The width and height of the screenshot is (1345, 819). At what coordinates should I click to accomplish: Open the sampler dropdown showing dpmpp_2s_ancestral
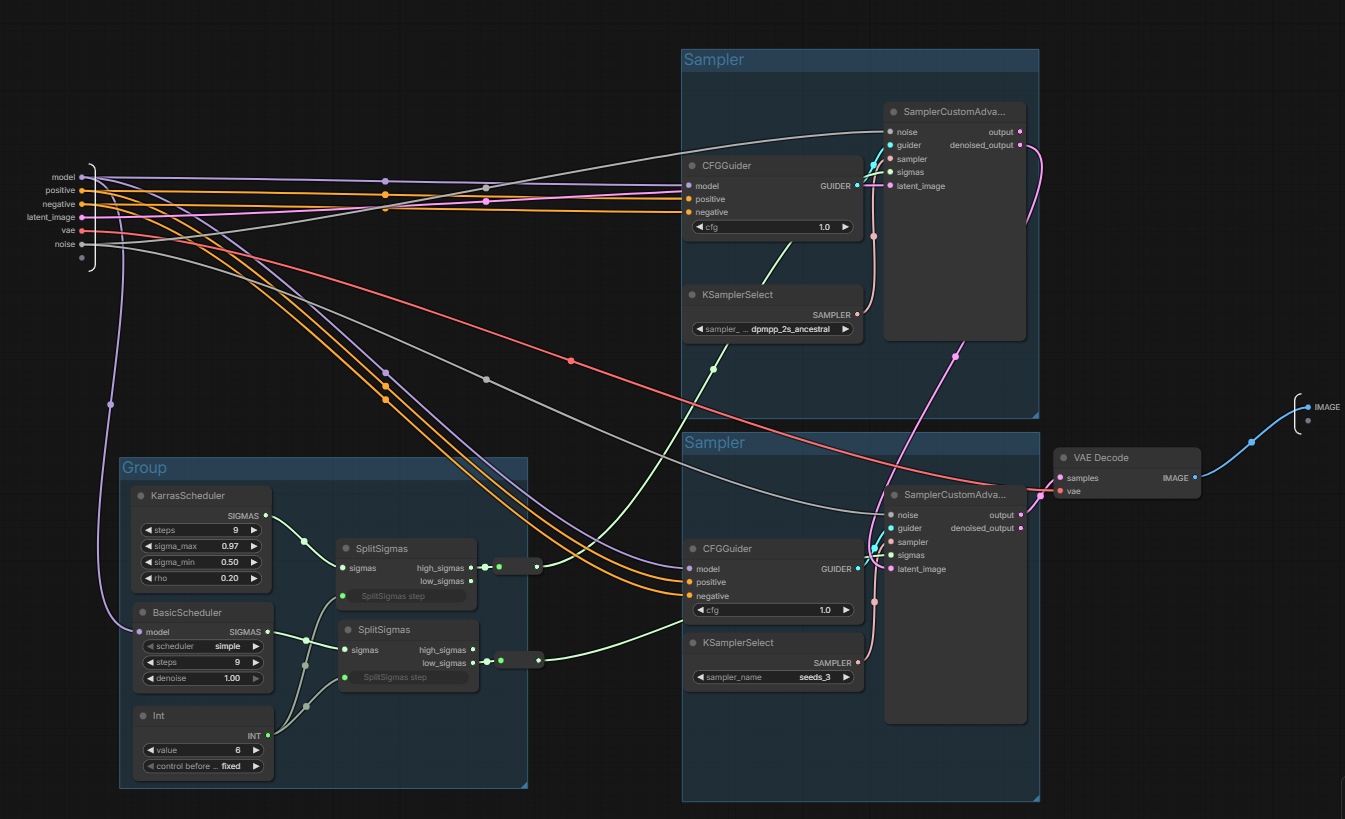point(773,329)
